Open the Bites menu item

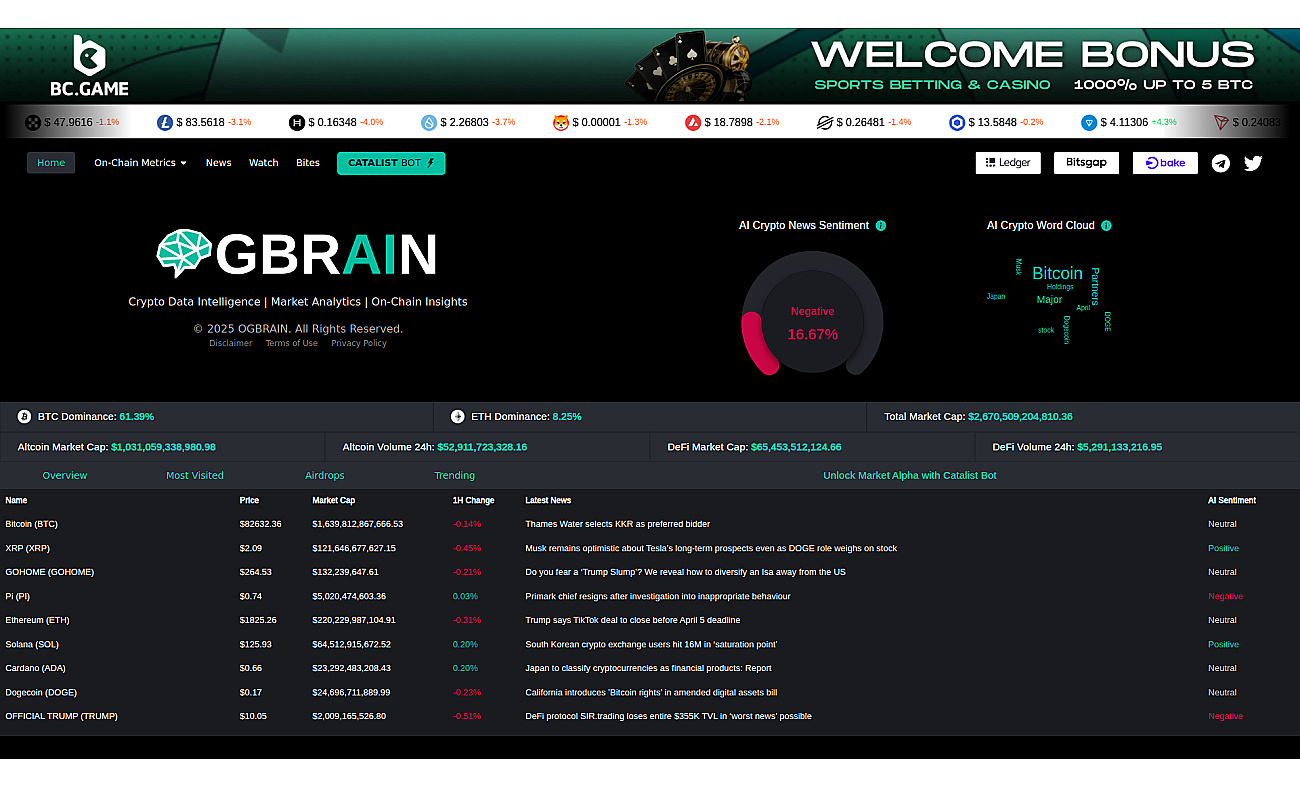point(308,163)
